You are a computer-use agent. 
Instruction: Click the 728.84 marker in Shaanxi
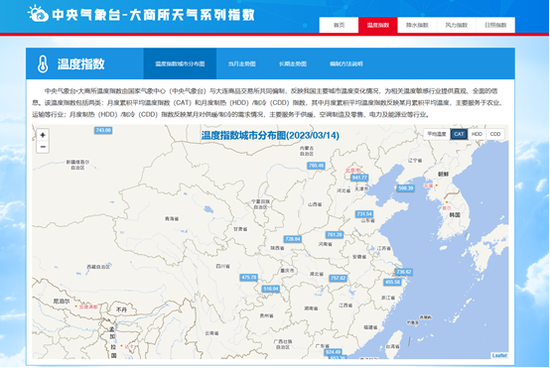[293, 239]
